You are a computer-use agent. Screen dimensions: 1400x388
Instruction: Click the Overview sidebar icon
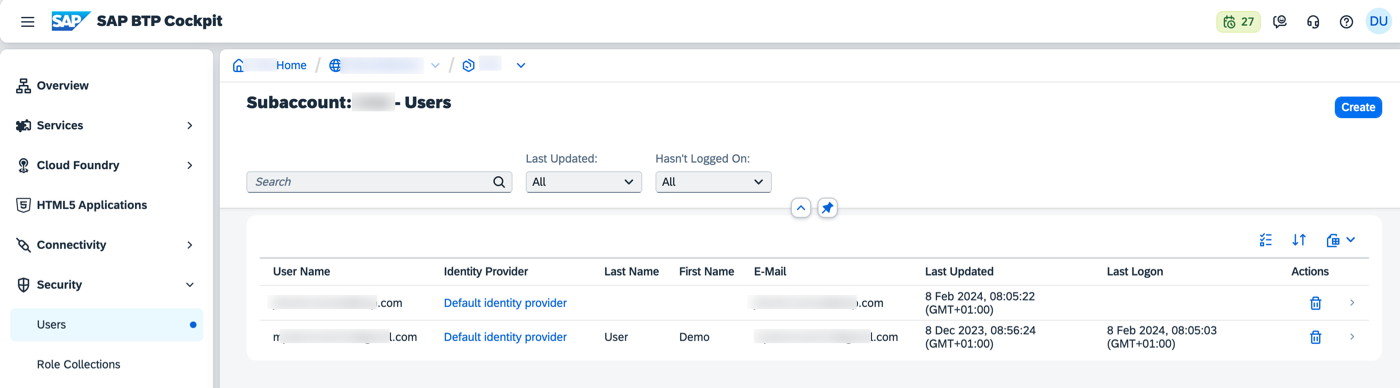[23, 86]
